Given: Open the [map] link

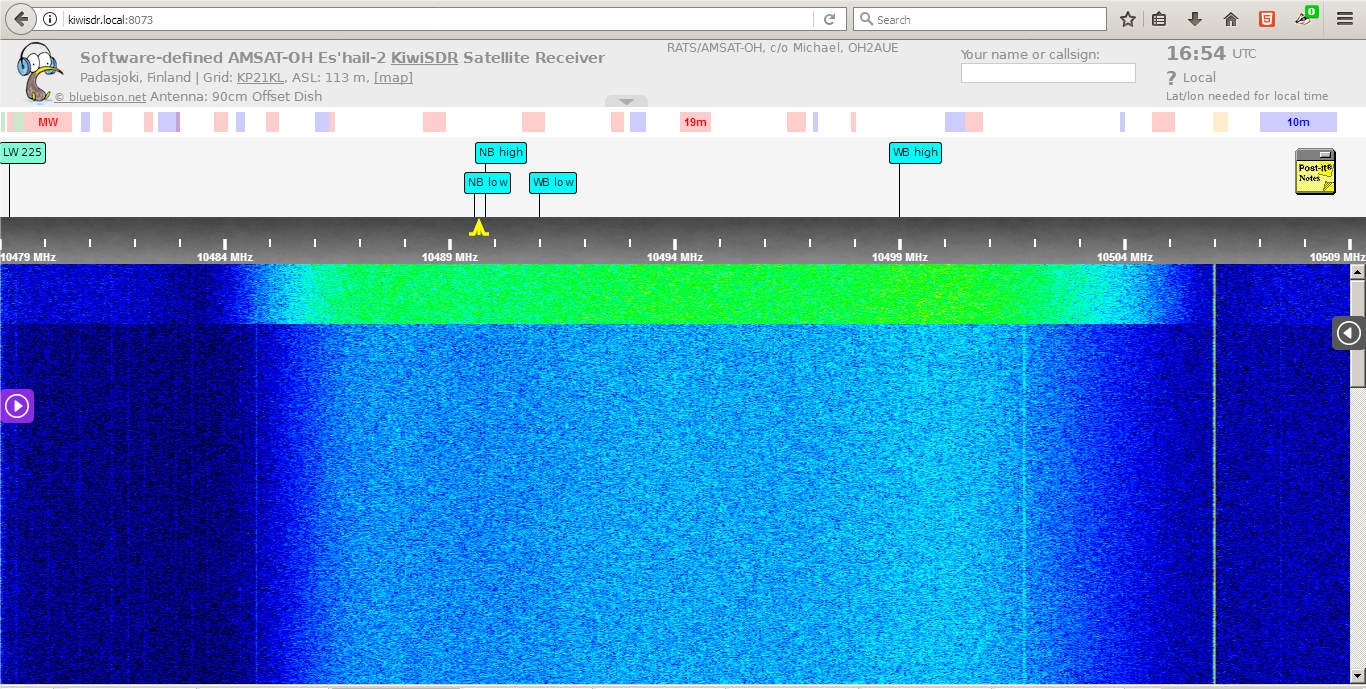Looking at the screenshot, I should 393,78.
